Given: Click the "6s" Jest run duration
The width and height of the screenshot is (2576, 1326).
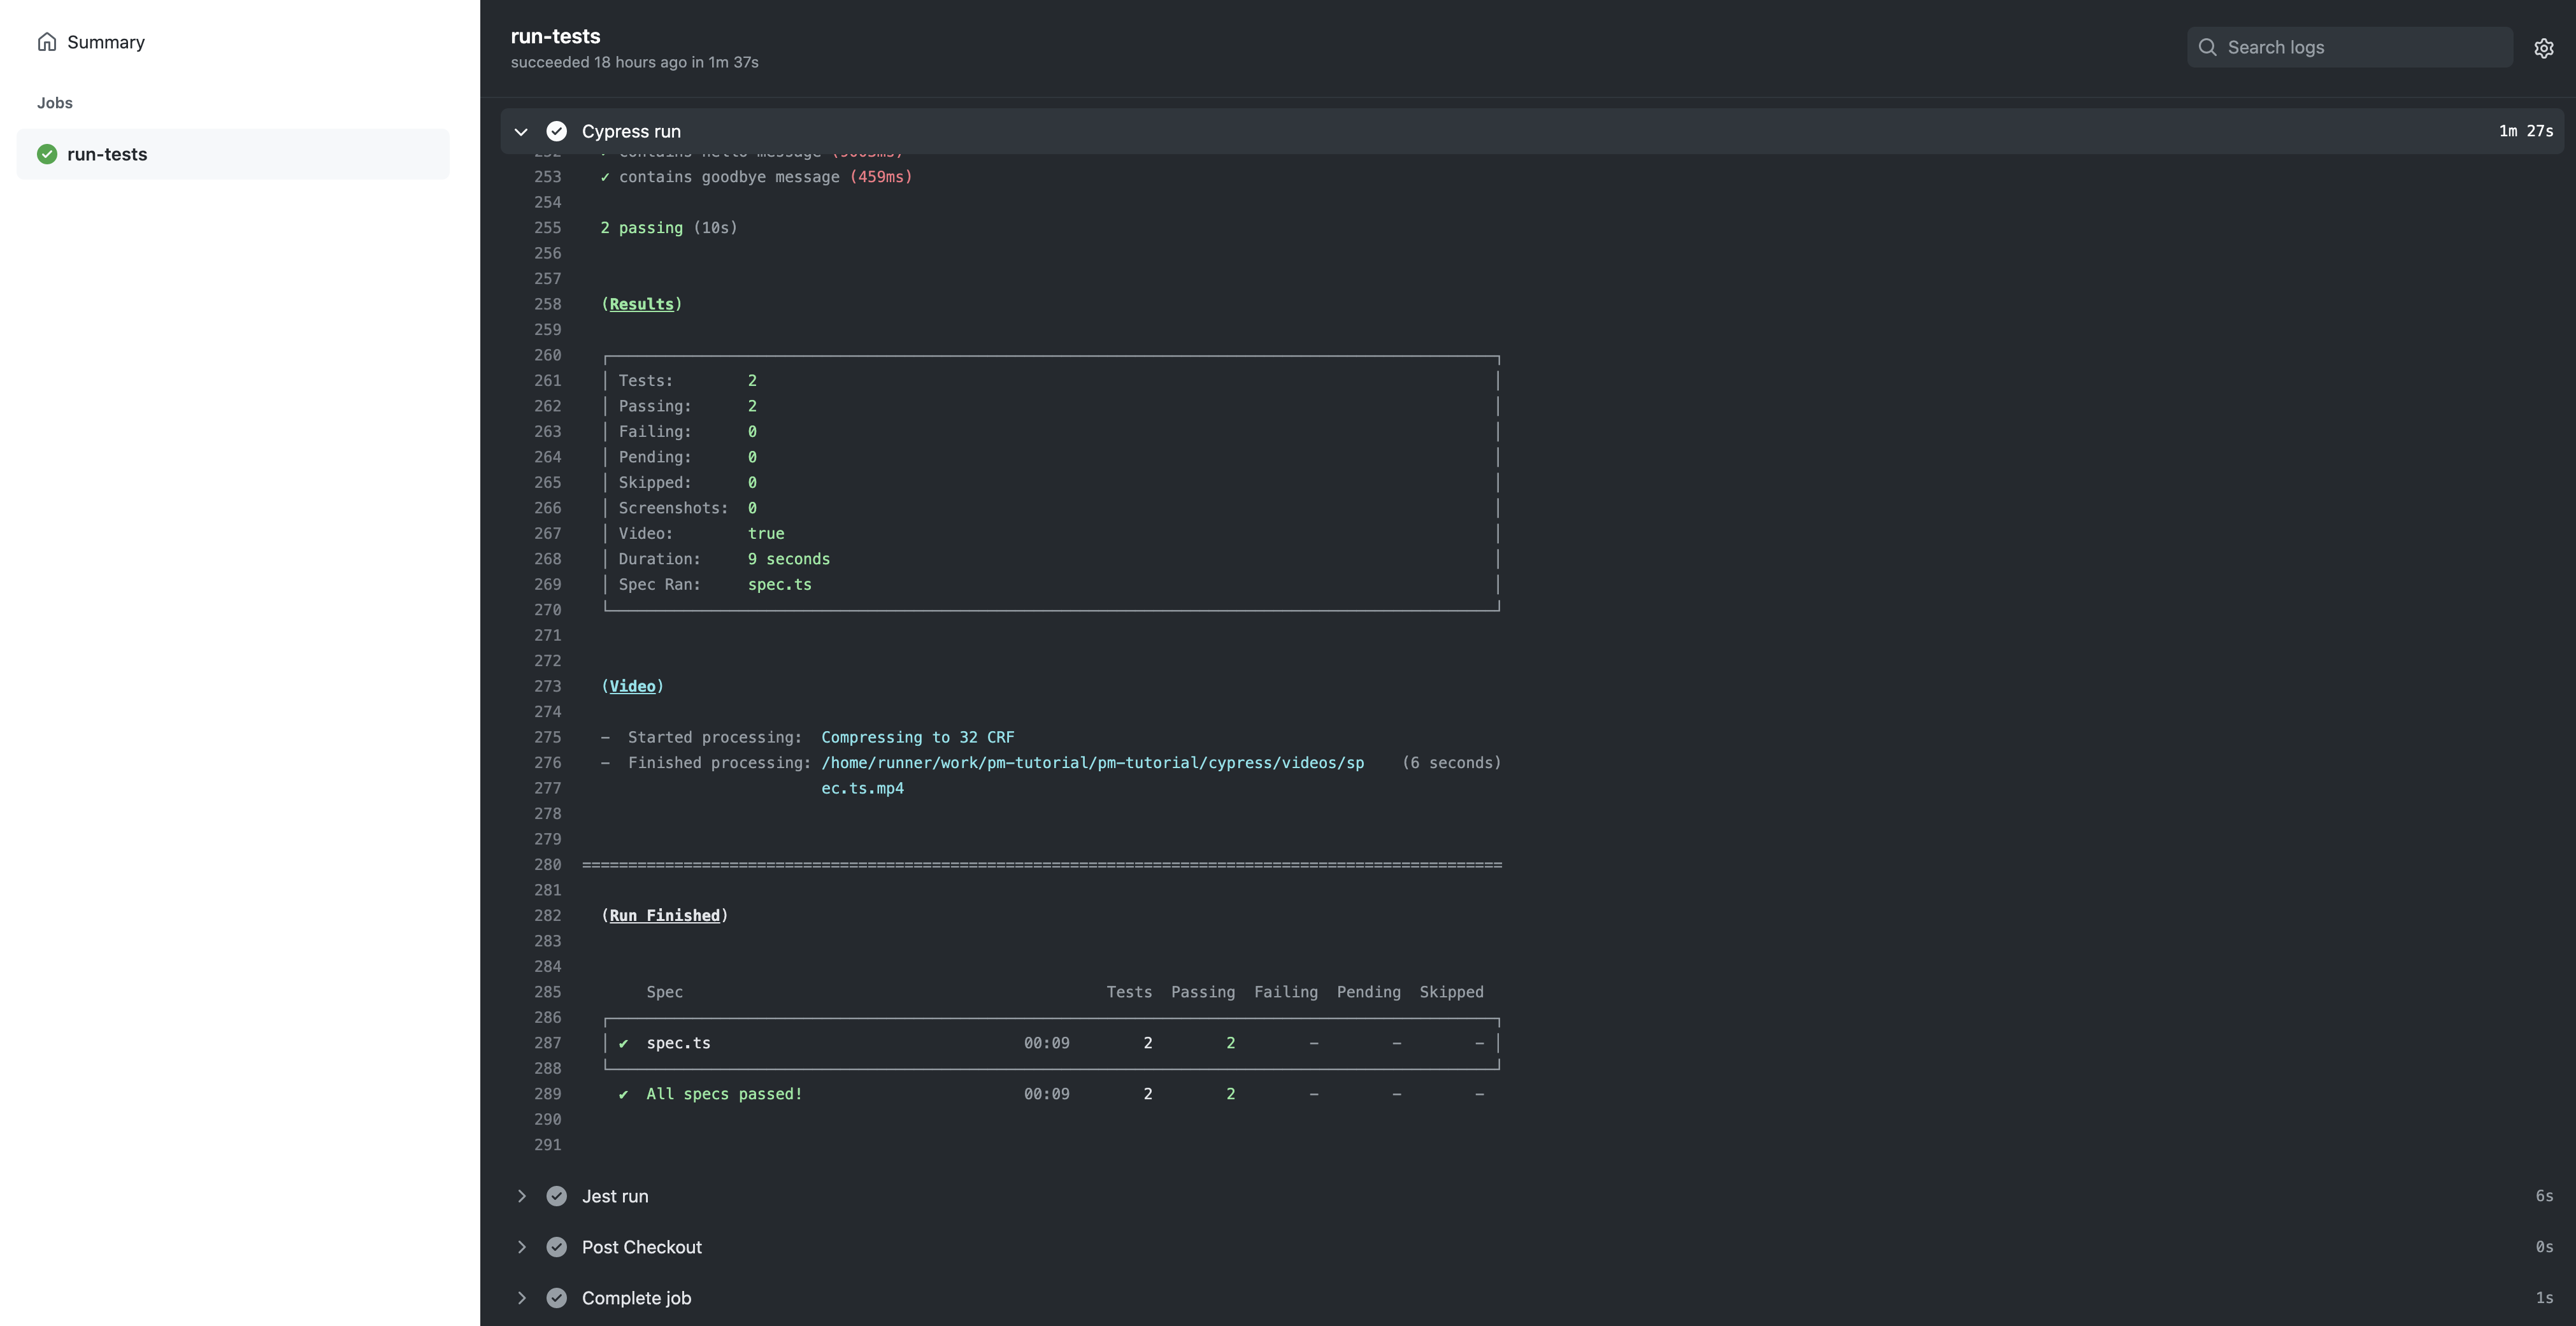Looking at the screenshot, I should (2544, 1196).
